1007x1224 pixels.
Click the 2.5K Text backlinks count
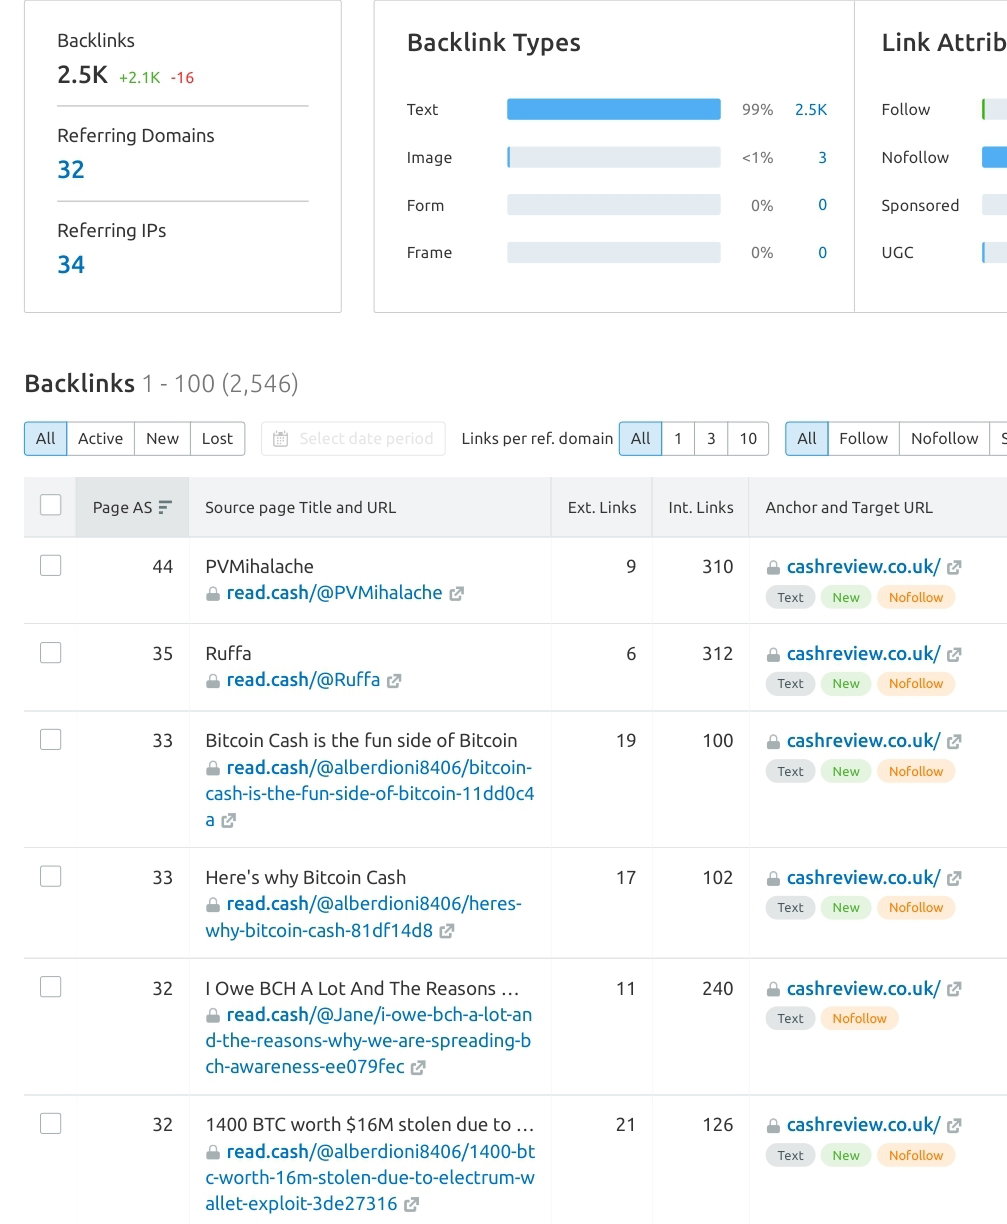811,110
